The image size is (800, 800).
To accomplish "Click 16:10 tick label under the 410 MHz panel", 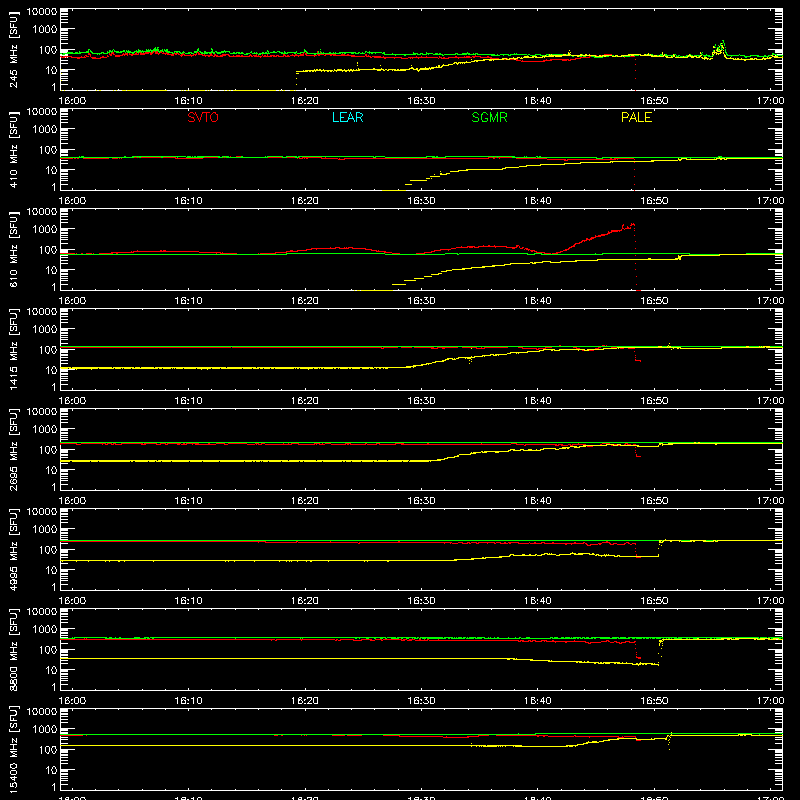I will (188, 201).
